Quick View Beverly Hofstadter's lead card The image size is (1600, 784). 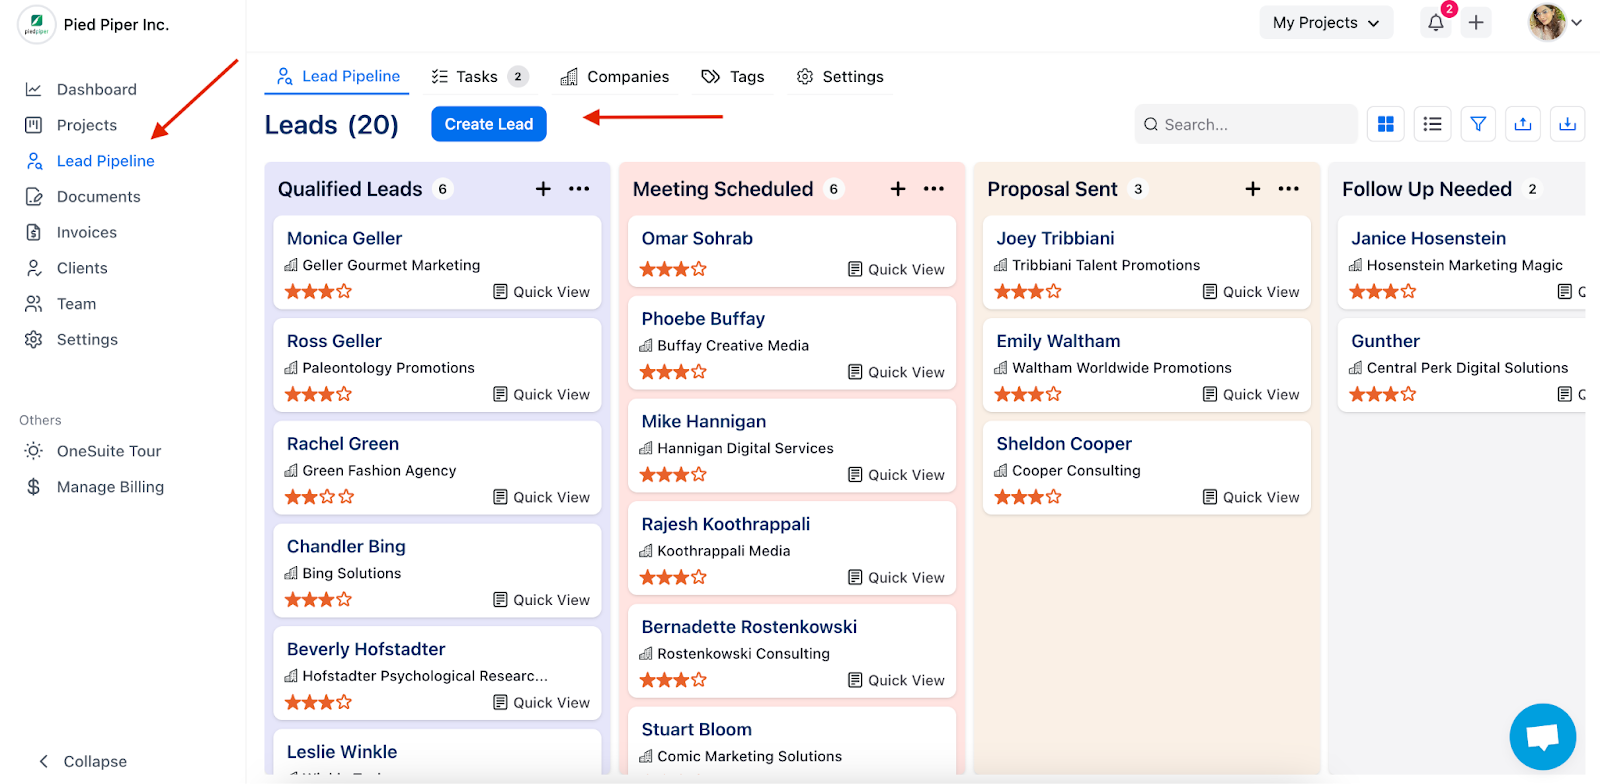541,703
